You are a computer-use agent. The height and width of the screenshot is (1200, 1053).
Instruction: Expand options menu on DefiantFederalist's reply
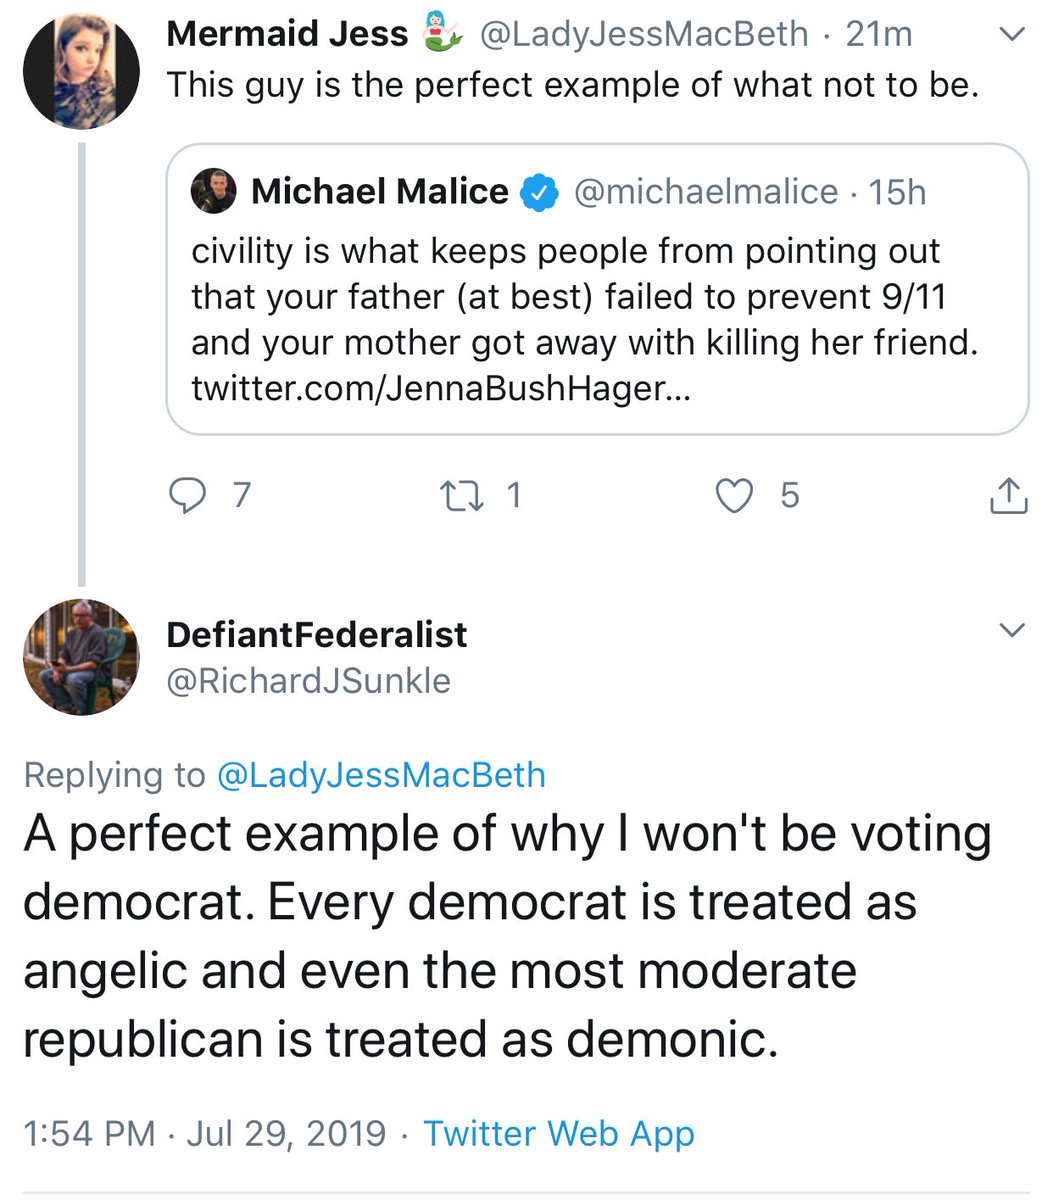click(1012, 630)
